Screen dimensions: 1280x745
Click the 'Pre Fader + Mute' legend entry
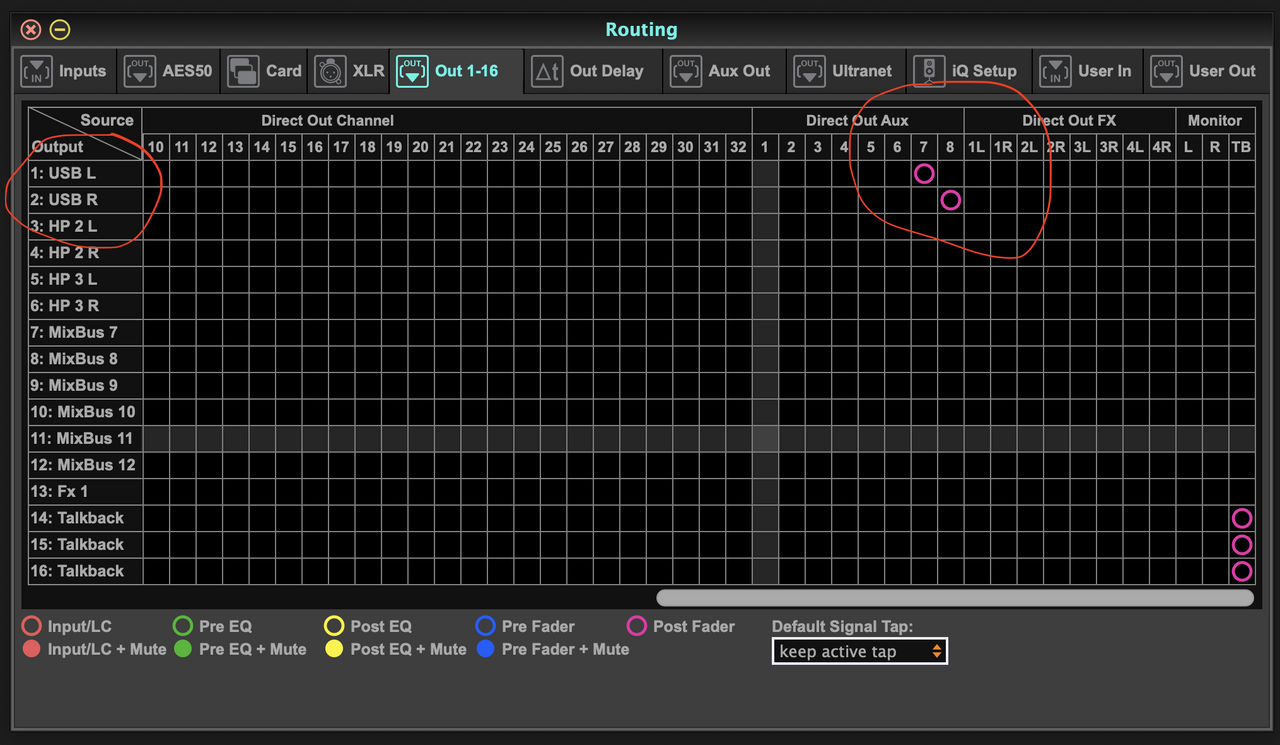tap(552, 649)
